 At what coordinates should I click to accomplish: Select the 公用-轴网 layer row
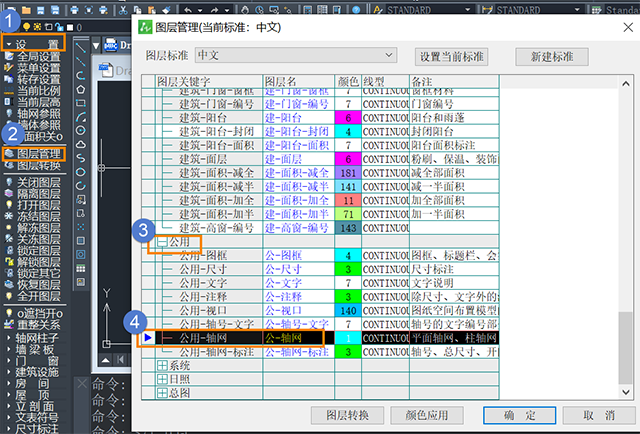320,338
